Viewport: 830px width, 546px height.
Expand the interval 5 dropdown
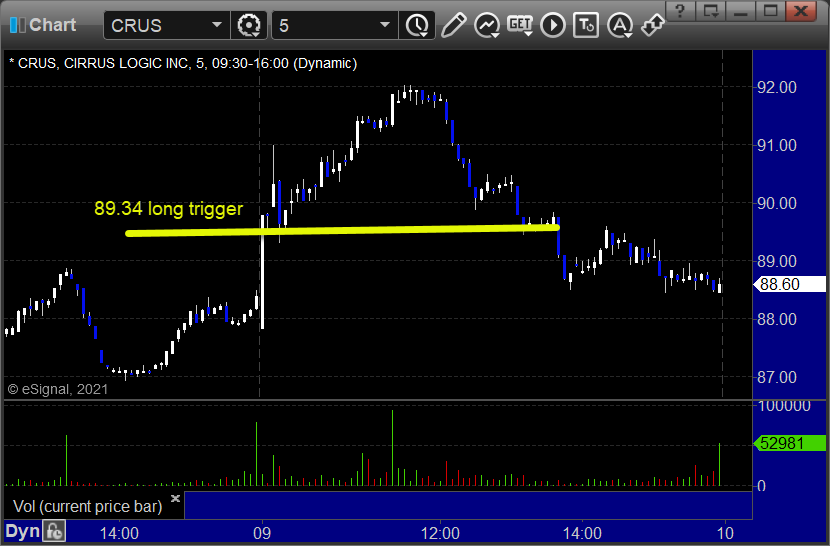385,25
